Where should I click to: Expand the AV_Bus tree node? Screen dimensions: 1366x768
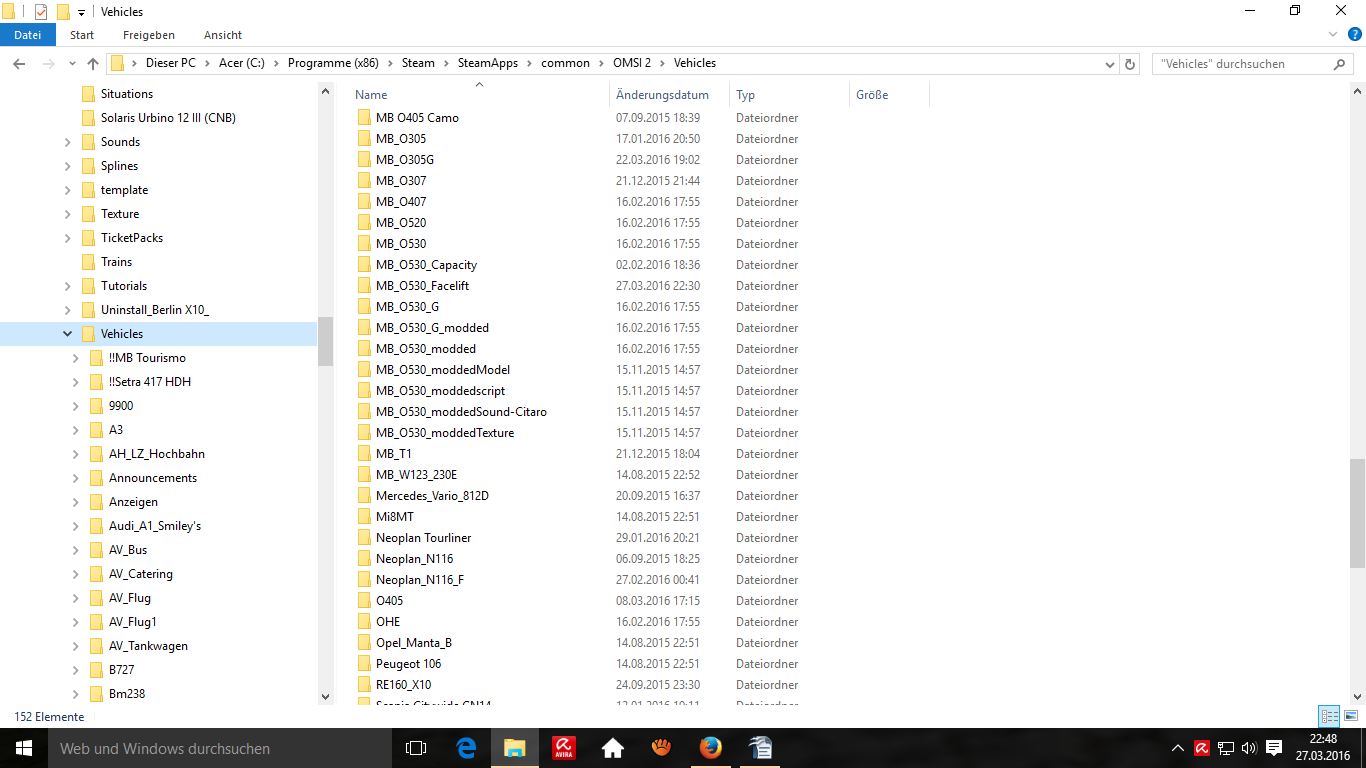click(x=76, y=550)
